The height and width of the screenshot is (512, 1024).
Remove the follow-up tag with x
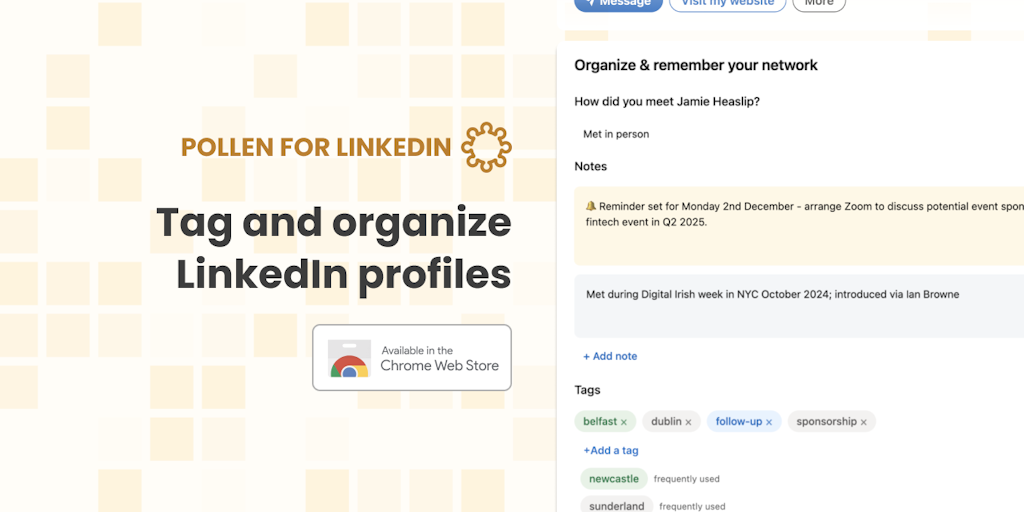pyautogui.click(x=769, y=422)
